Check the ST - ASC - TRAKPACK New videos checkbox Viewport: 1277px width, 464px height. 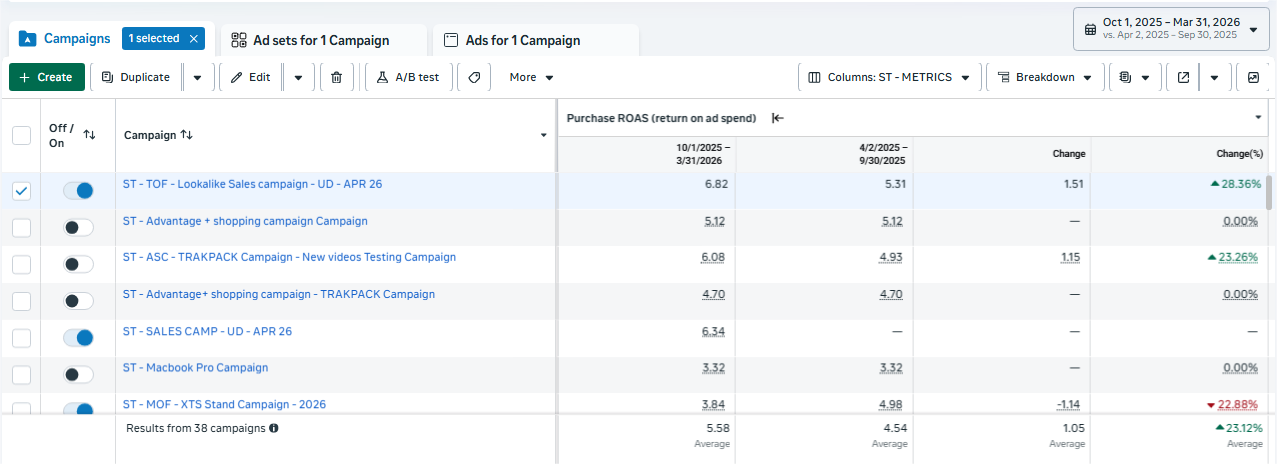tap(21, 265)
